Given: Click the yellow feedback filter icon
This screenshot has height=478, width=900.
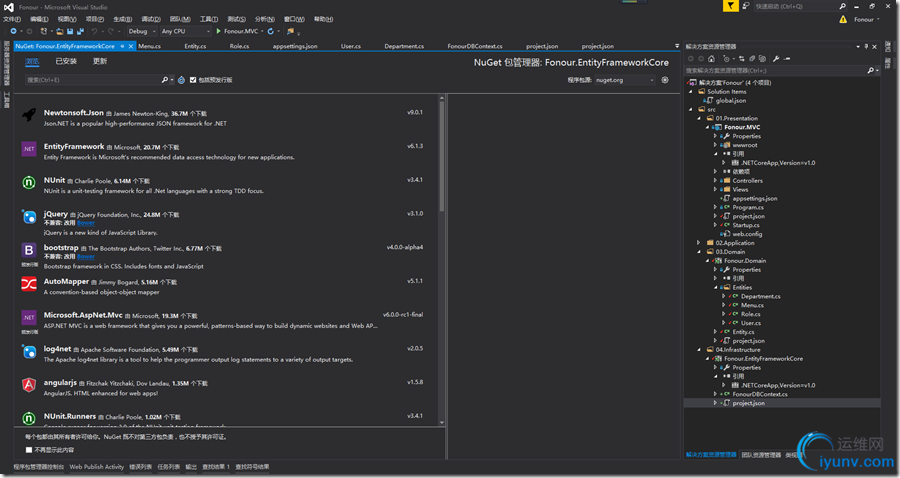Looking at the screenshot, I should point(730,6).
